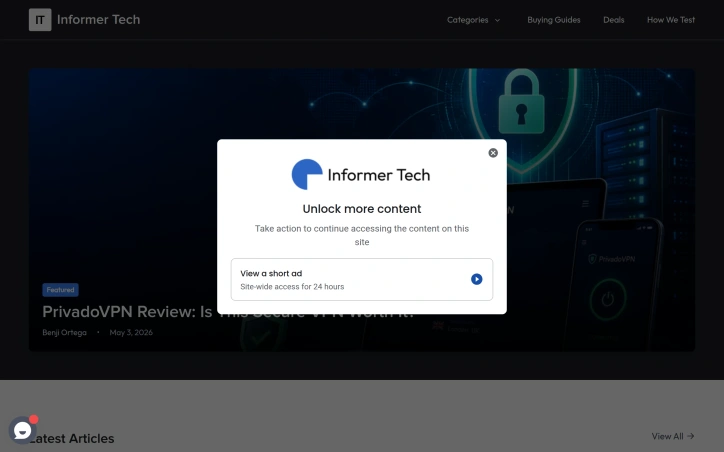Open How We Test page
The height and width of the screenshot is (452, 724).
670,20
